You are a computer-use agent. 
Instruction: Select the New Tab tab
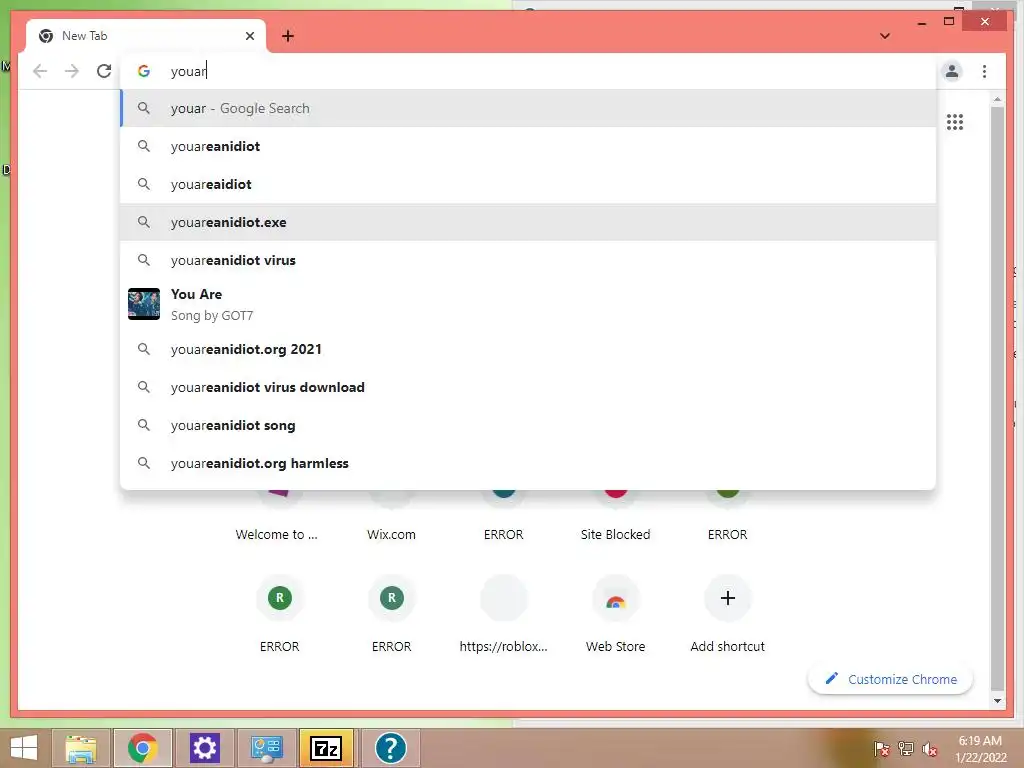[x=145, y=36]
